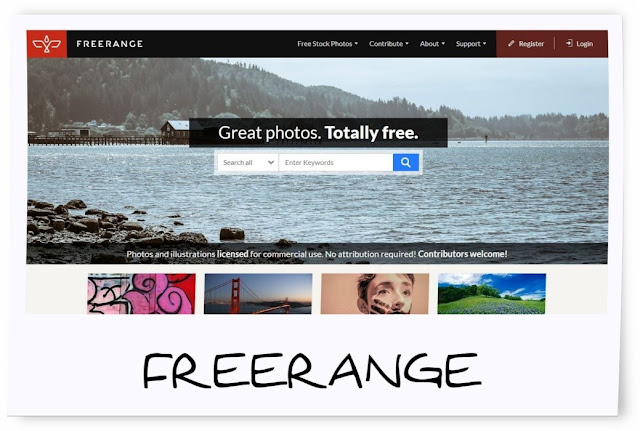Click the Enter Keywords search field
Screen dimensions: 640x431
(336, 162)
